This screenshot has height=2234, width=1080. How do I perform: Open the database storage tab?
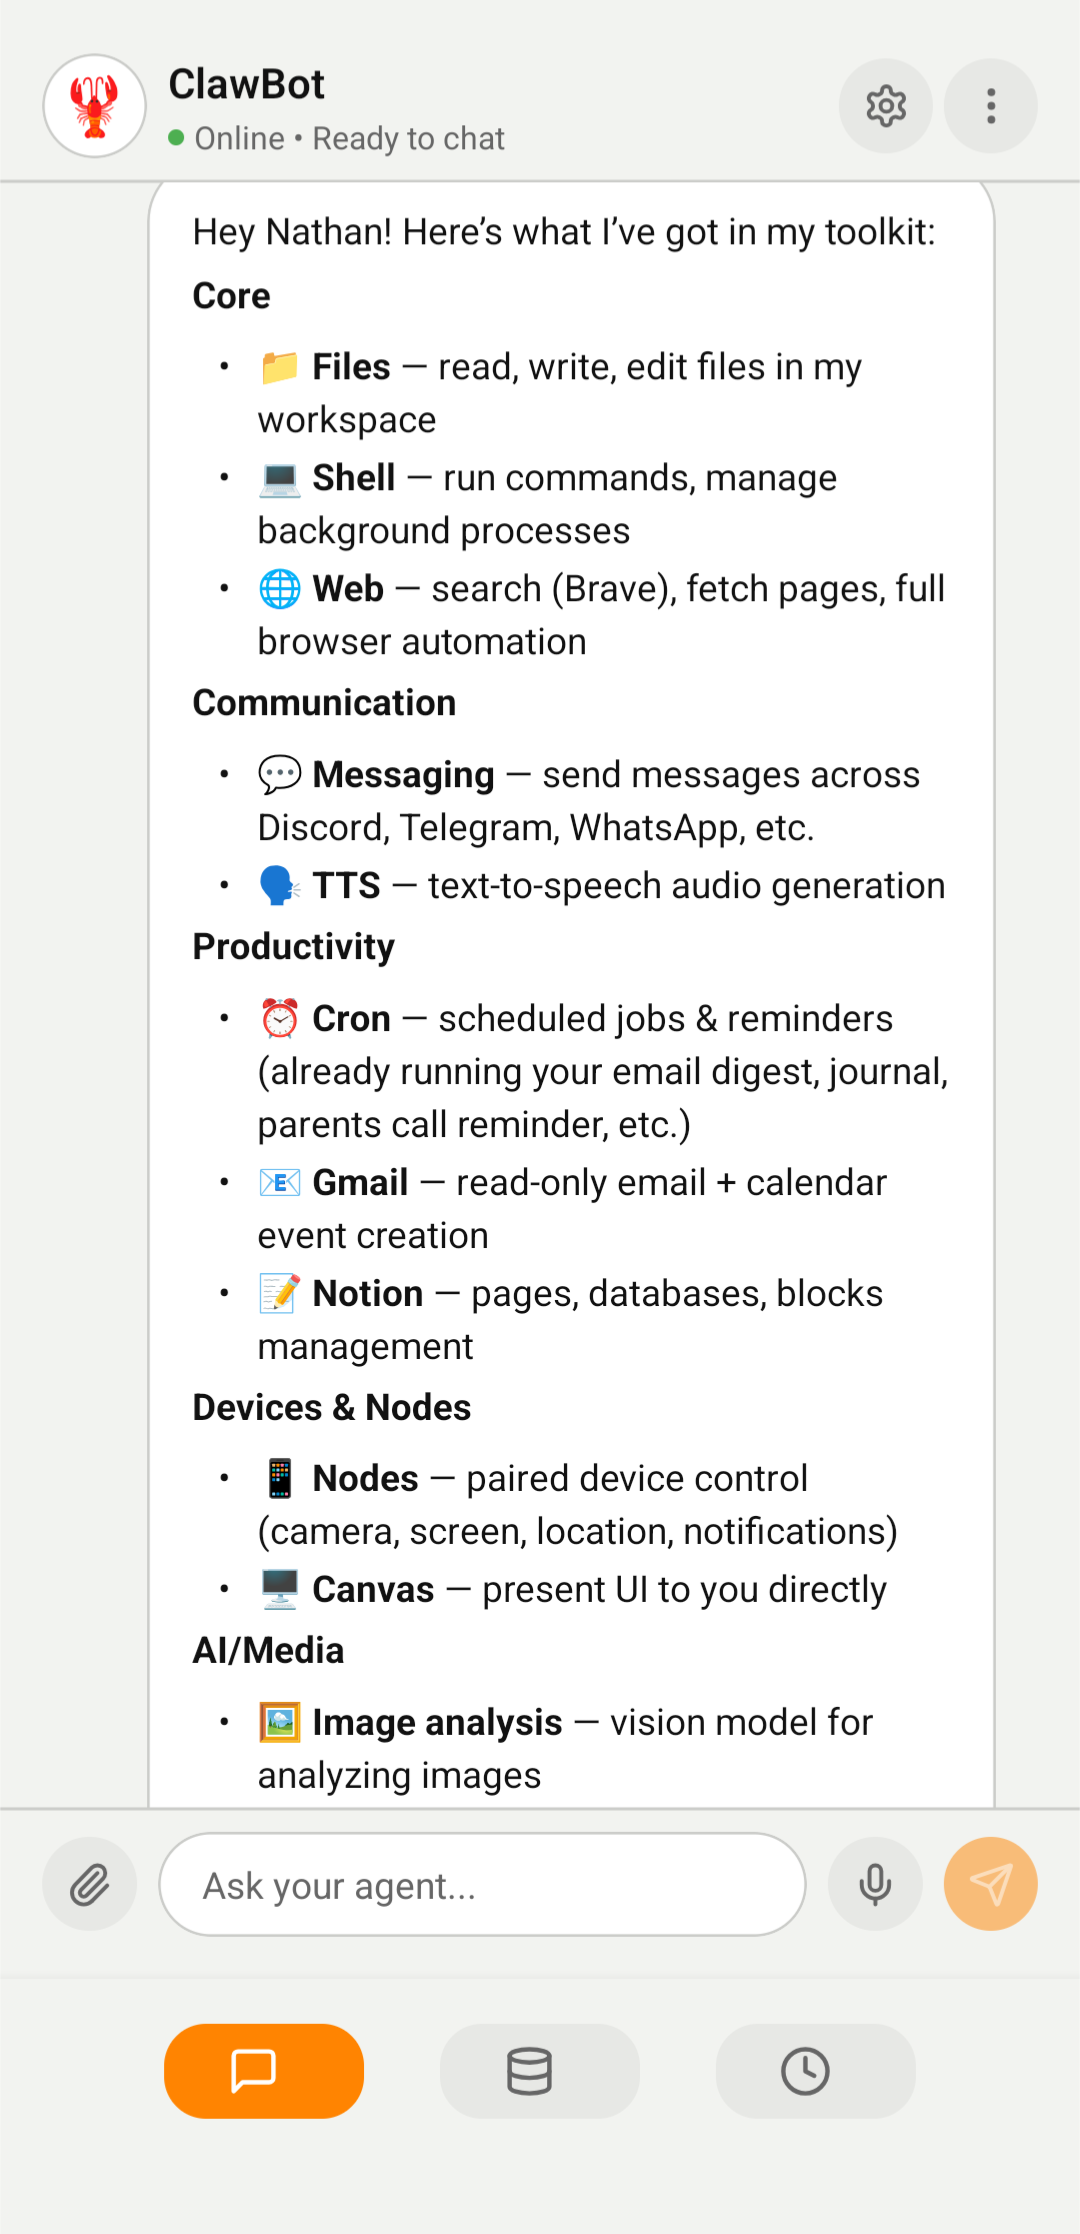pyautogui.click(x=538, y=2071)
